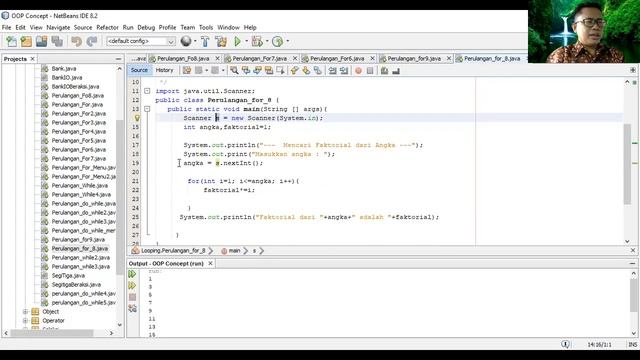Switch to the History view button
Viewport: 640px width, 360px height.
(x=164, y=70)
